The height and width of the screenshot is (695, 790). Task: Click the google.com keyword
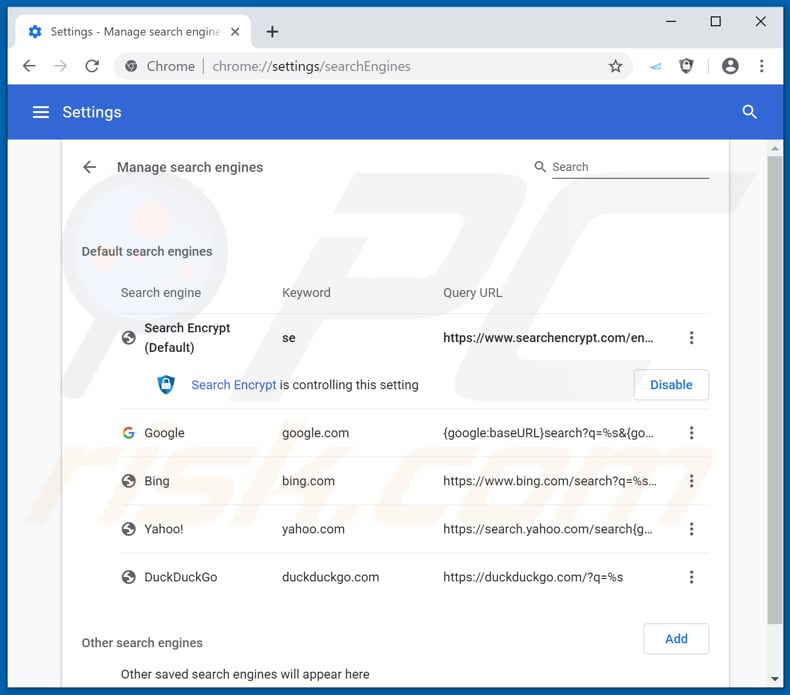pyautogui.click(x=315, y=433)
